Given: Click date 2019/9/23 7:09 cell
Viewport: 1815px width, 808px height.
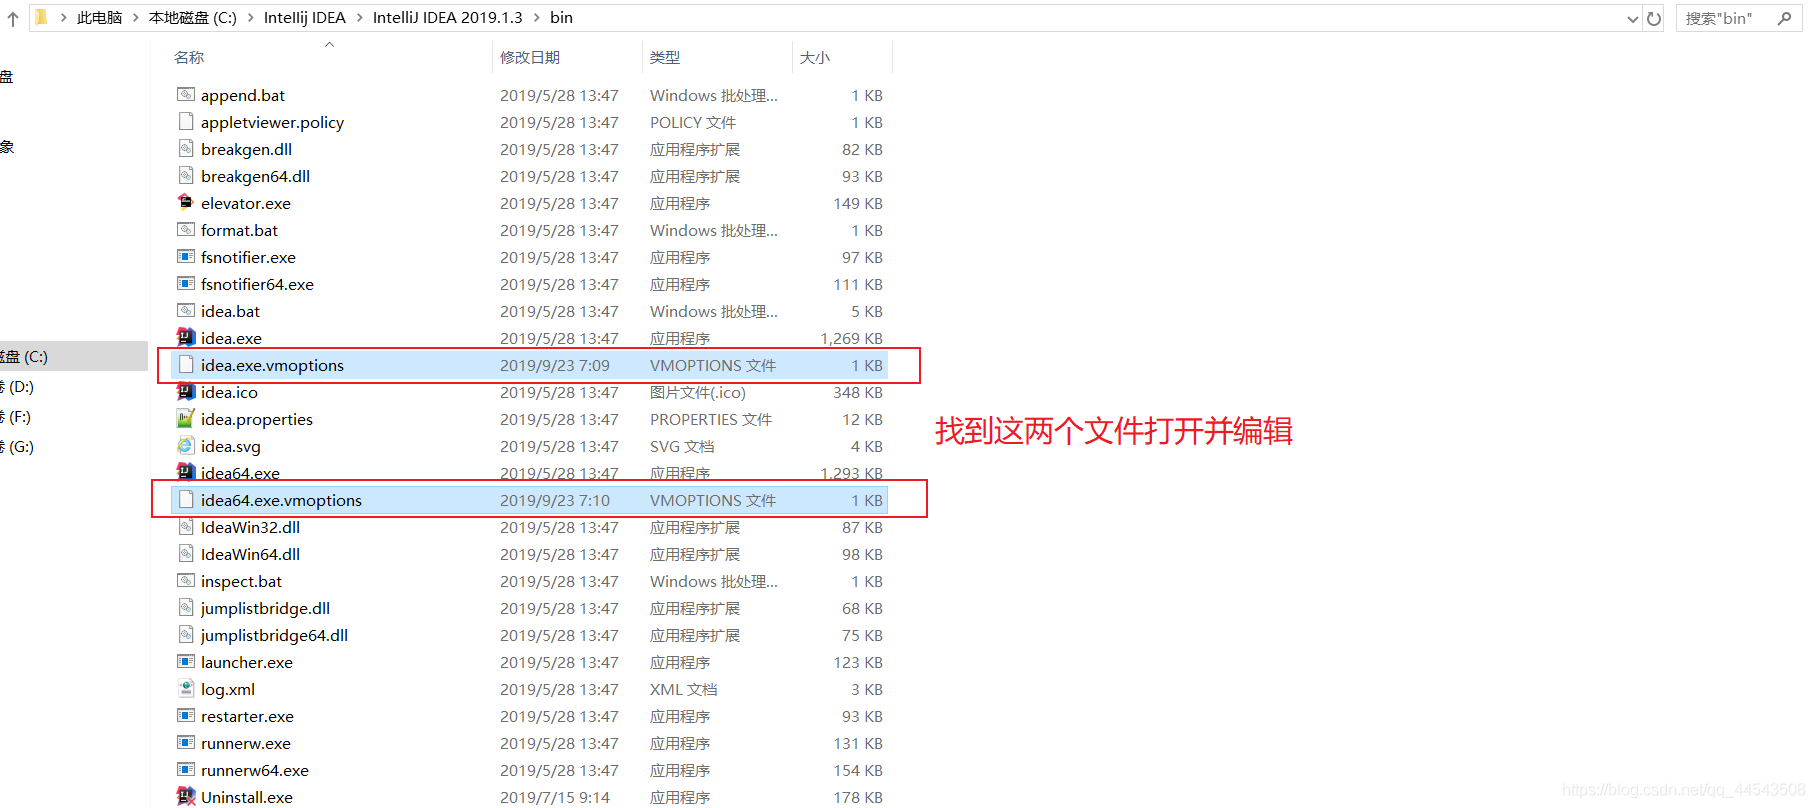Looking at the screenshot, I should tap(555, 365).
